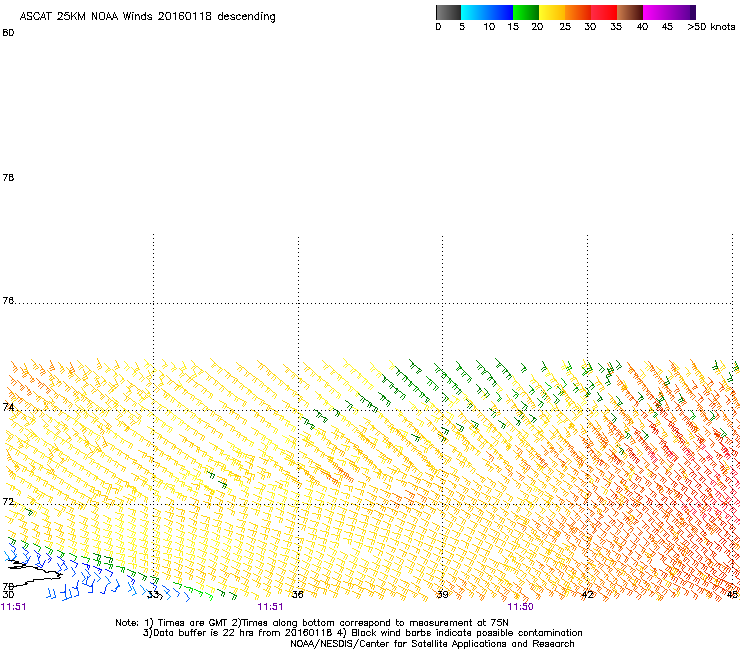Click the legend value '35'
The height and width of the screenshot is (650, 740).
click(x=616, y=27)
